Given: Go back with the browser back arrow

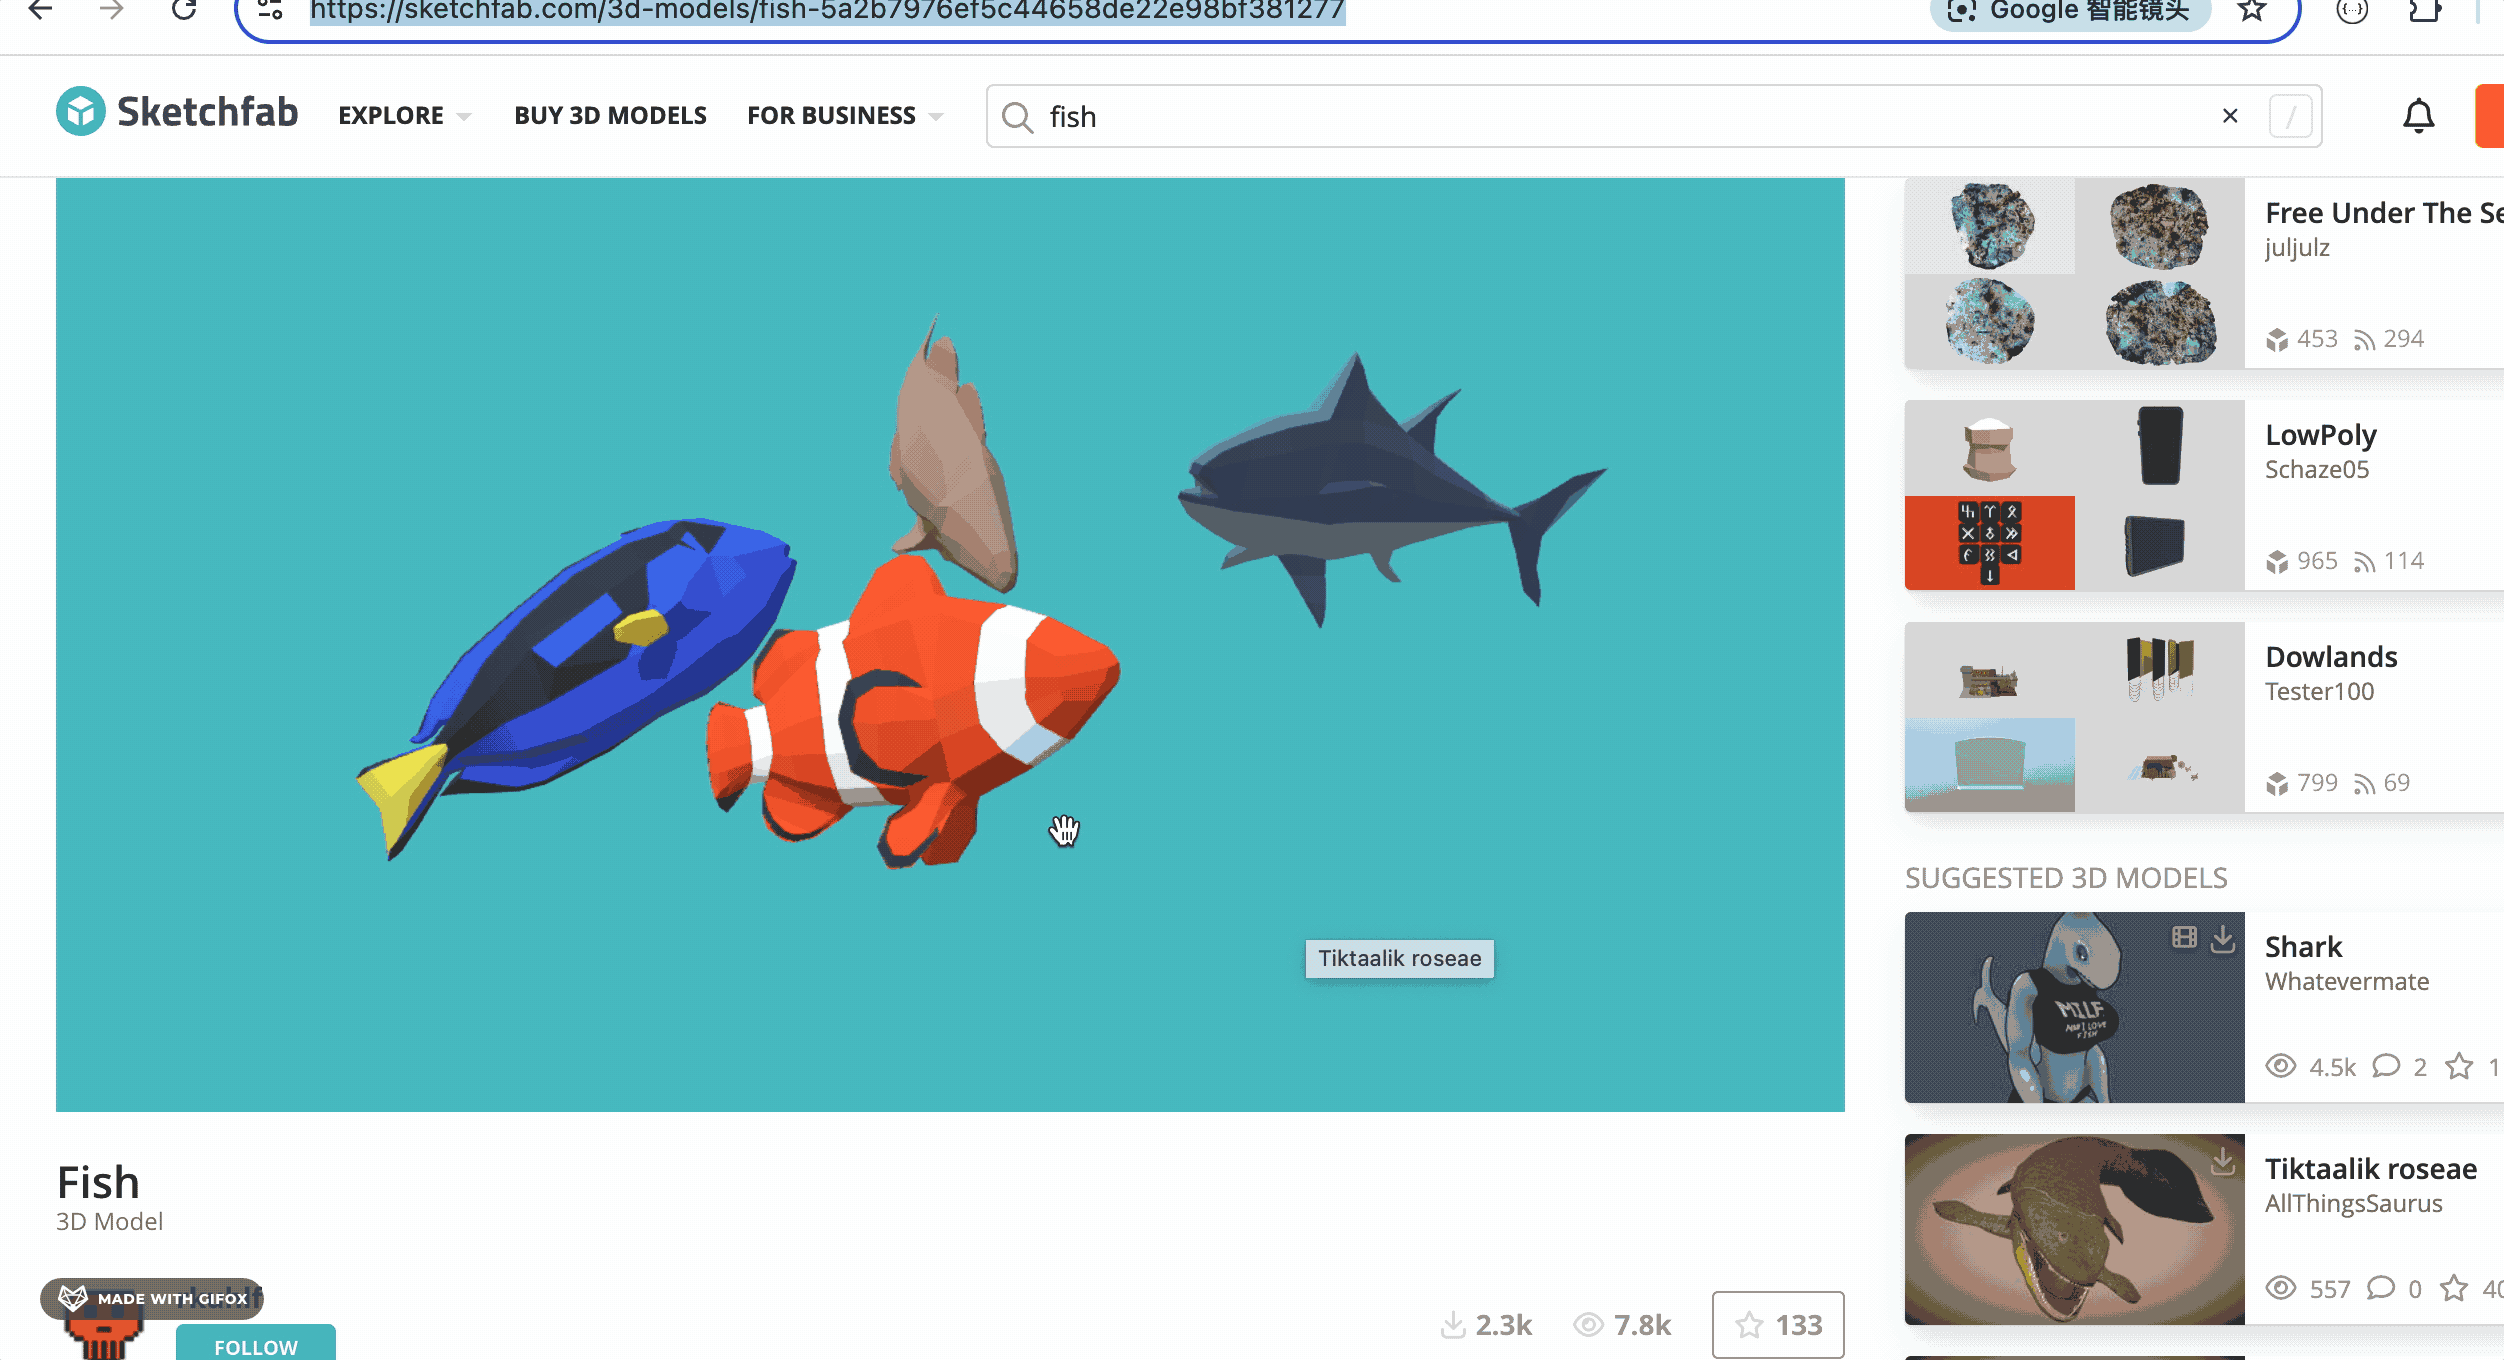Looking at the screenshot, I should [x=40, y=10].
